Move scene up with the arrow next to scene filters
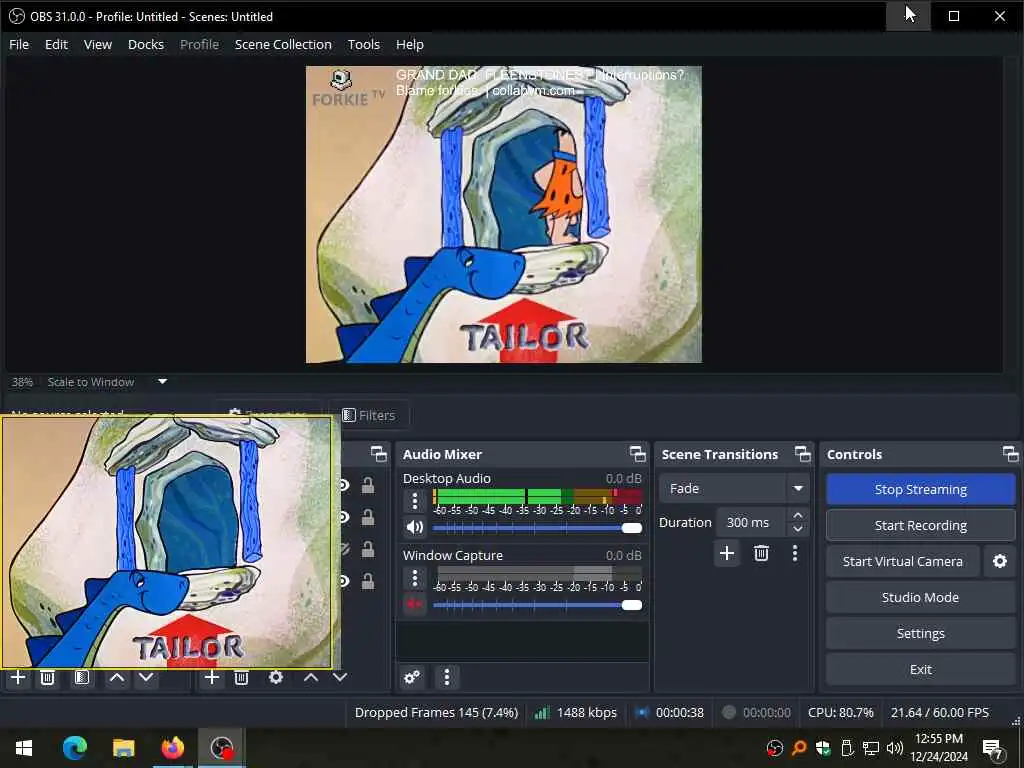This screenshot has width=1024, height=768. 117,677
